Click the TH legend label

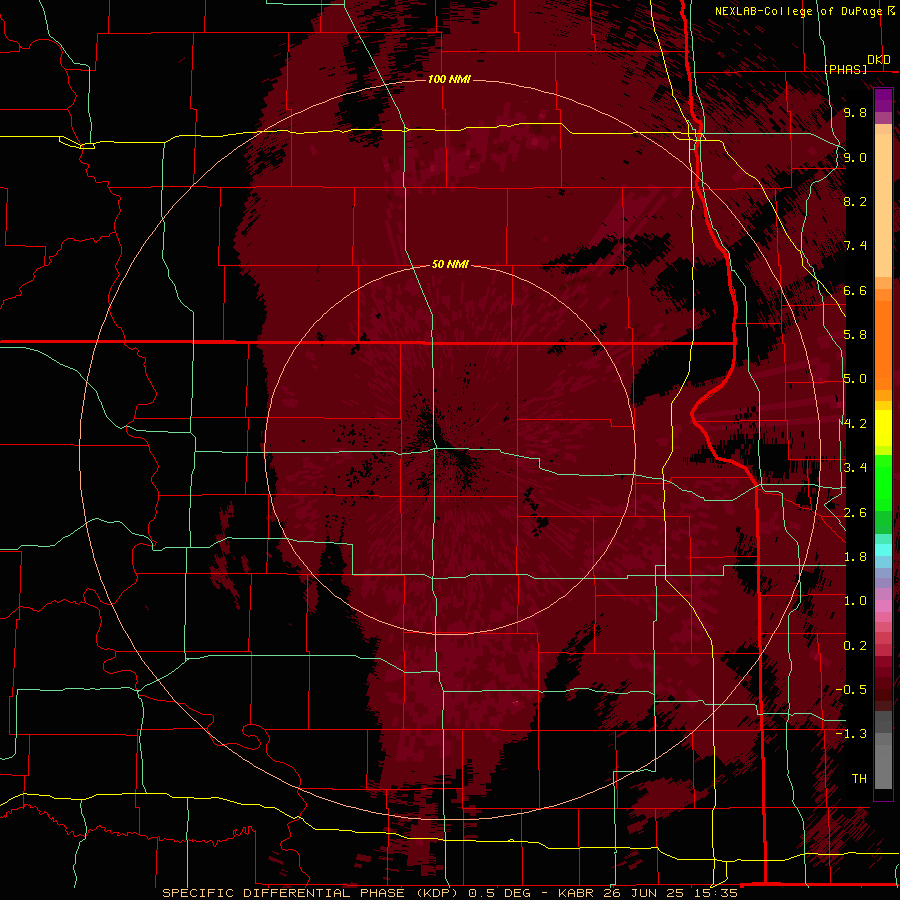pyautogui.click(x=859, y=779)
